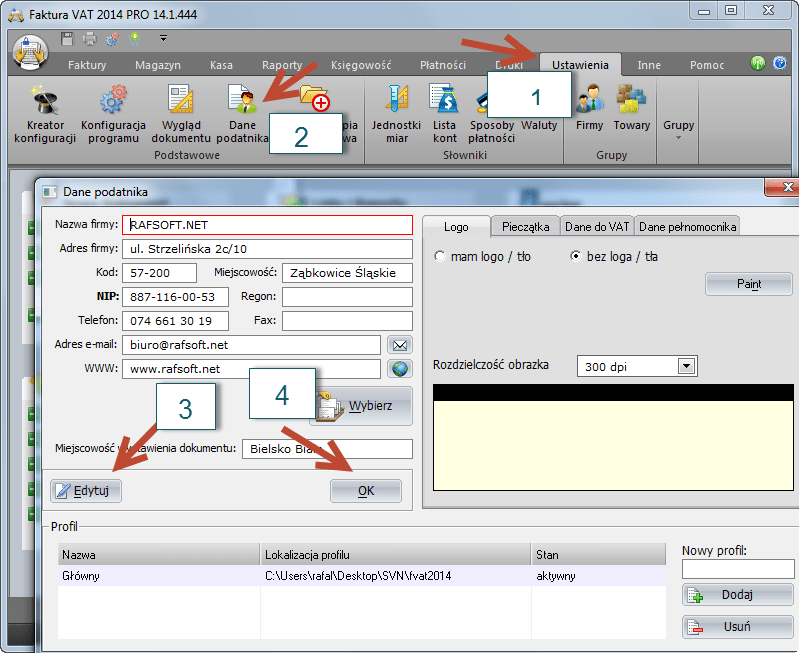Open the Rozdzielczość obrazka dropdown
The image size is (799, 653).
click(x=686, y=366)
